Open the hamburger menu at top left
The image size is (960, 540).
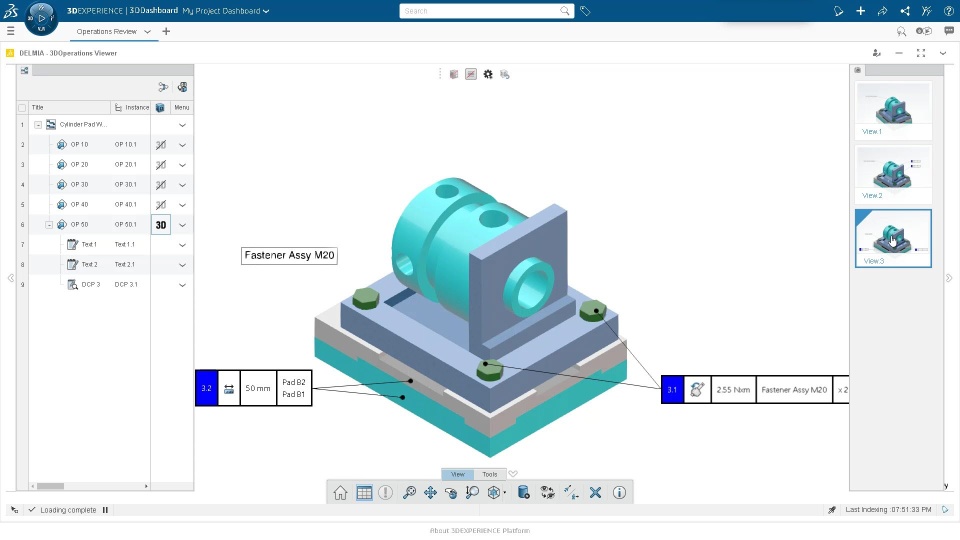(10, 31)
